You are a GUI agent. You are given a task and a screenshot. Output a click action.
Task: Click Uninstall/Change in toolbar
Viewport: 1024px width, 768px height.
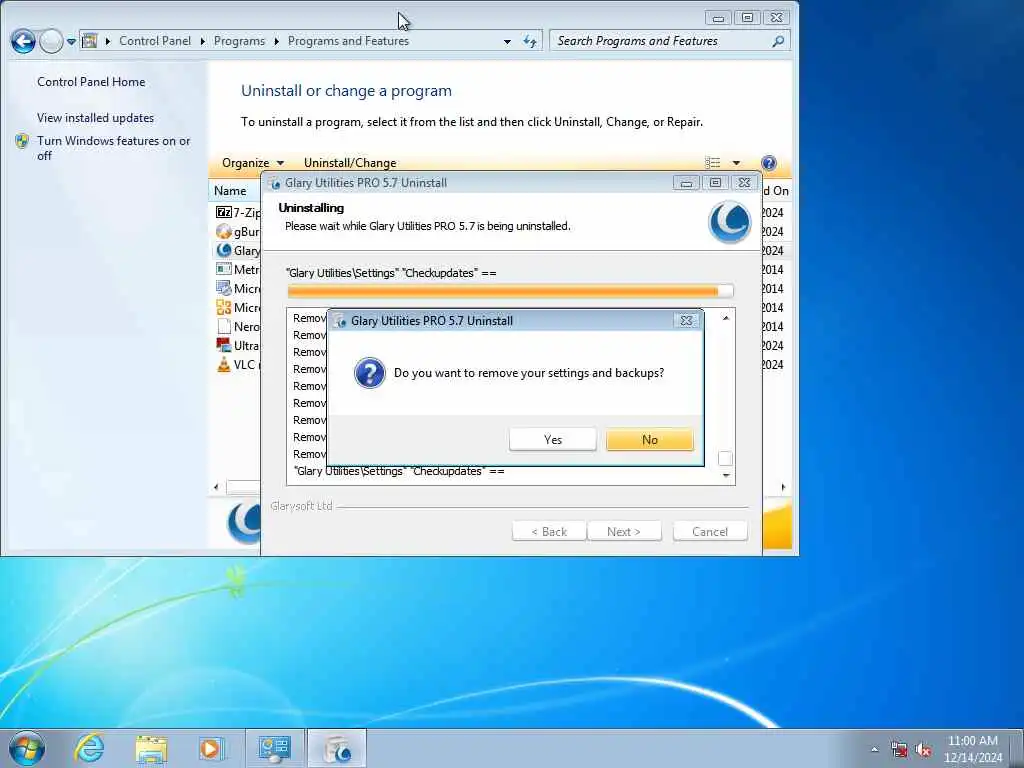click(350, 163)
